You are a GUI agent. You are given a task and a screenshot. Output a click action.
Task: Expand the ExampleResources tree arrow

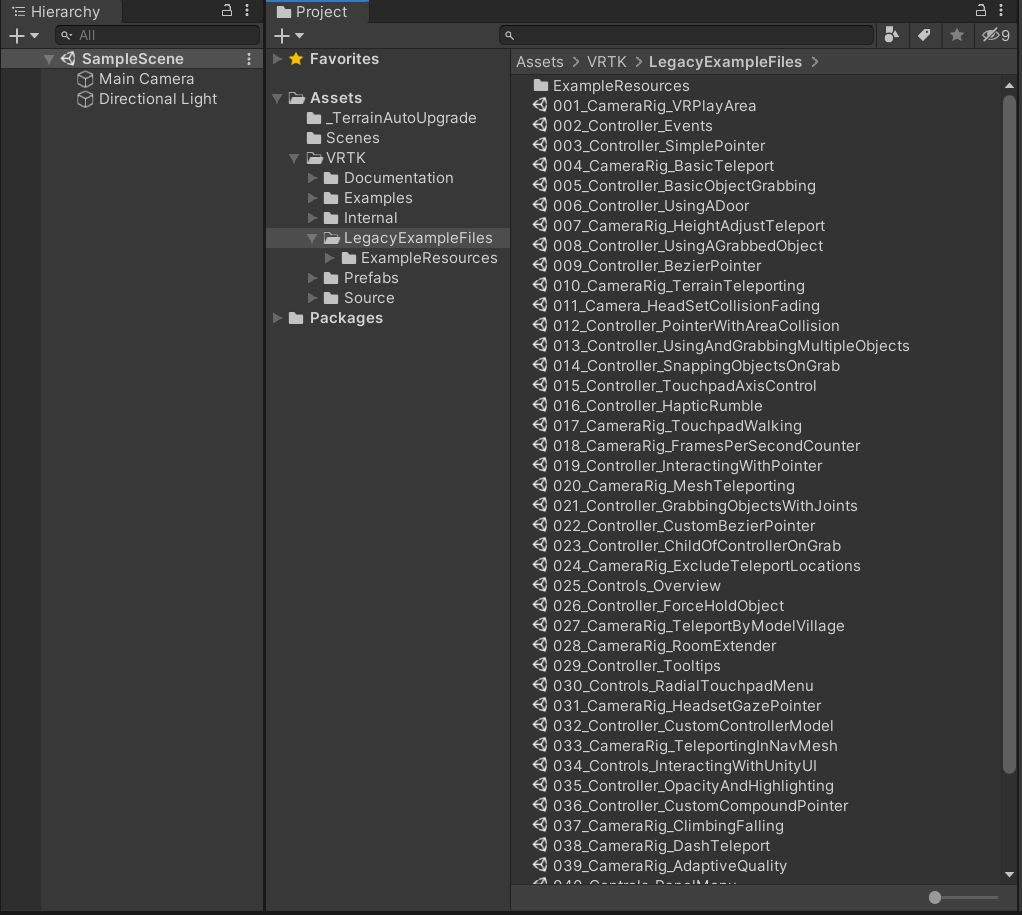point(330,258)
